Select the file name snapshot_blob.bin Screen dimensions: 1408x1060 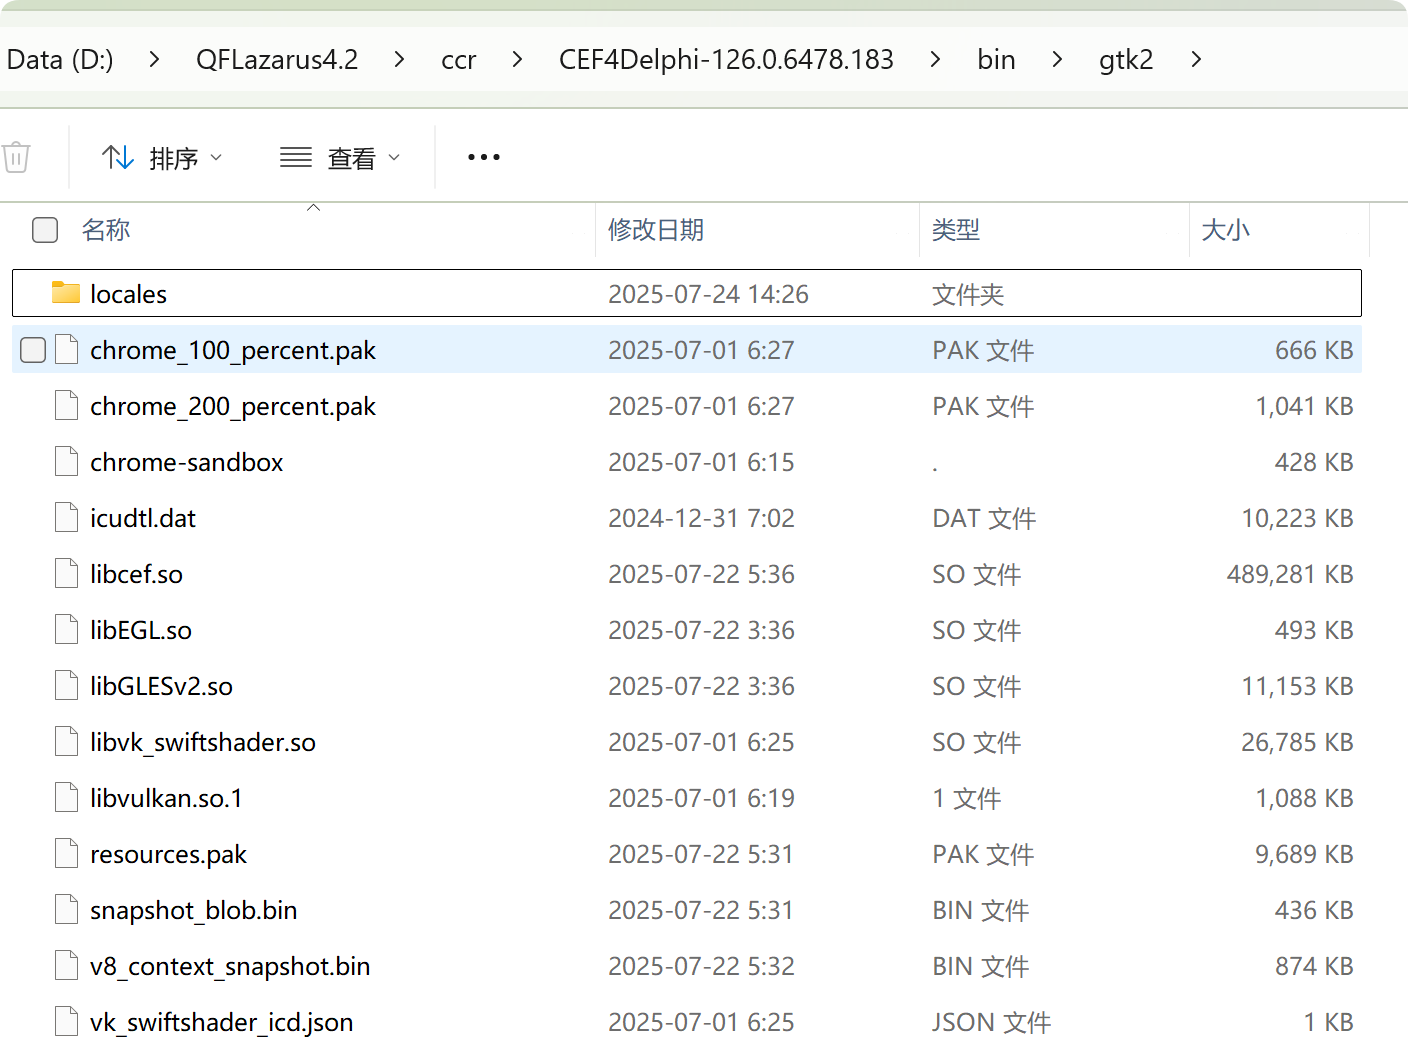click(194, 911)
